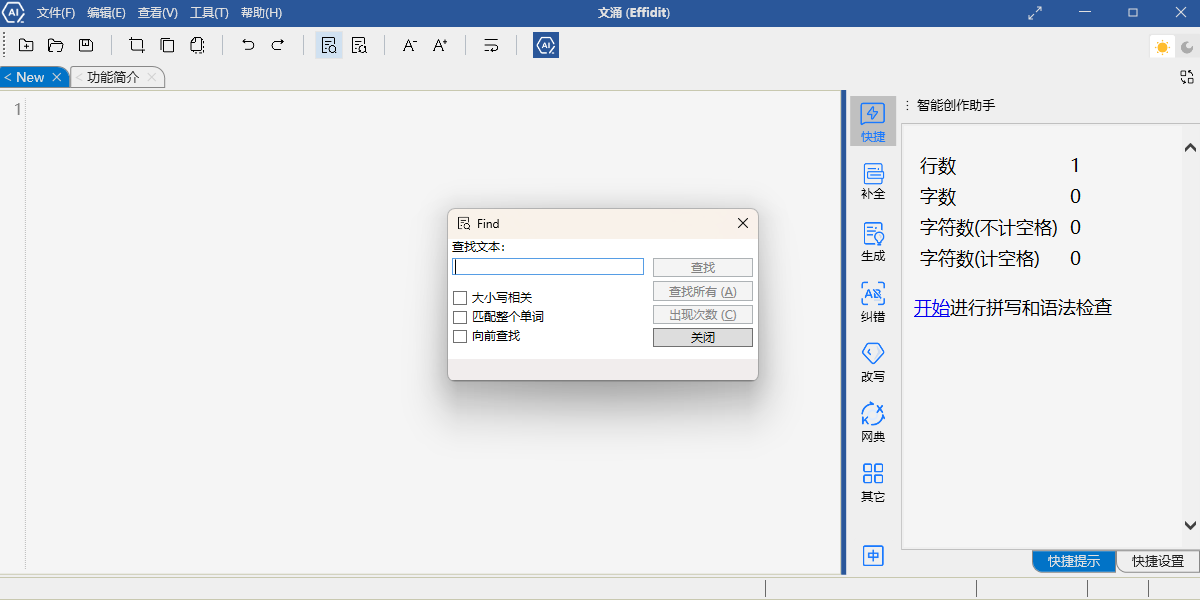Click the new file toolbar icon
1200x600 pixels.
tap(26, 45)
